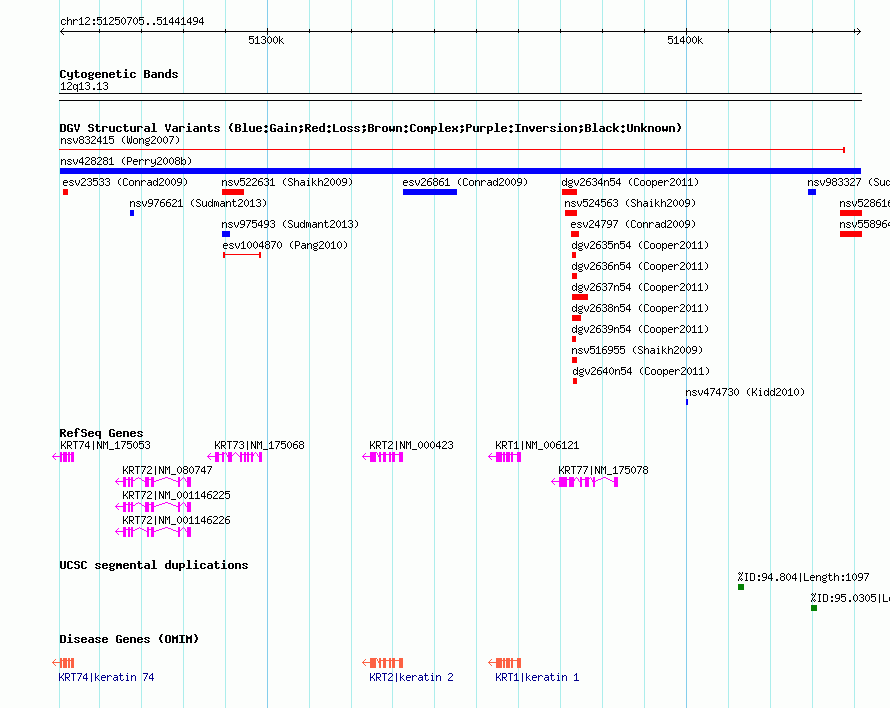The height and width of the screenshot is (708, 890).
Task: Select dgv2640n54 (Cooper2011) entry
Action: click(641, 371)
